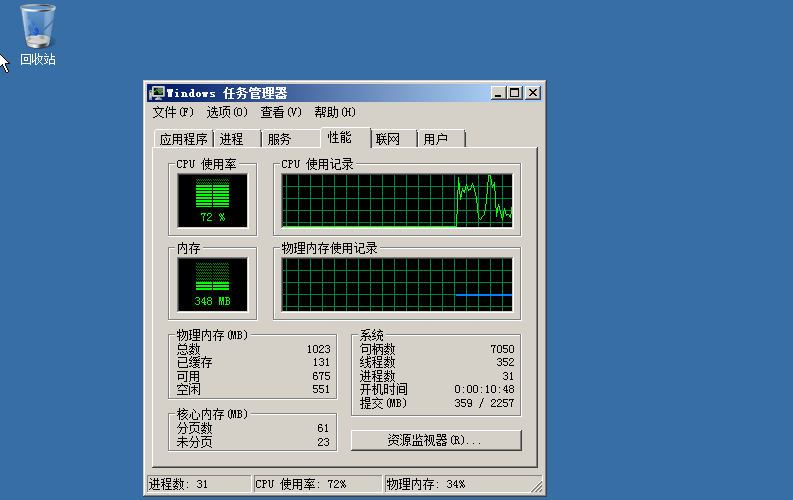Click the 进程数 value 31 in 系统 group
This screenshot has height=500, width=793.
click(508, 376)
